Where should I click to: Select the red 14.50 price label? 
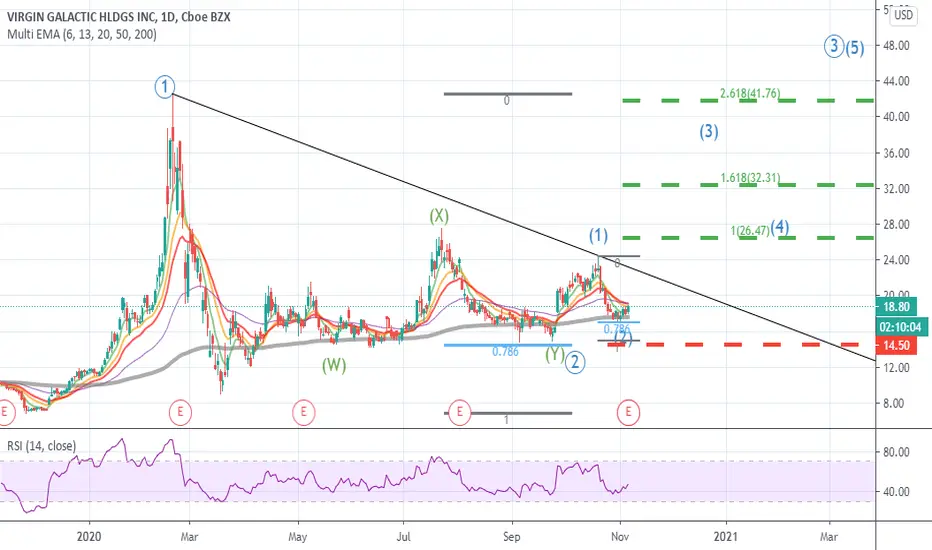pyautogui.click(x=896, y=345)
